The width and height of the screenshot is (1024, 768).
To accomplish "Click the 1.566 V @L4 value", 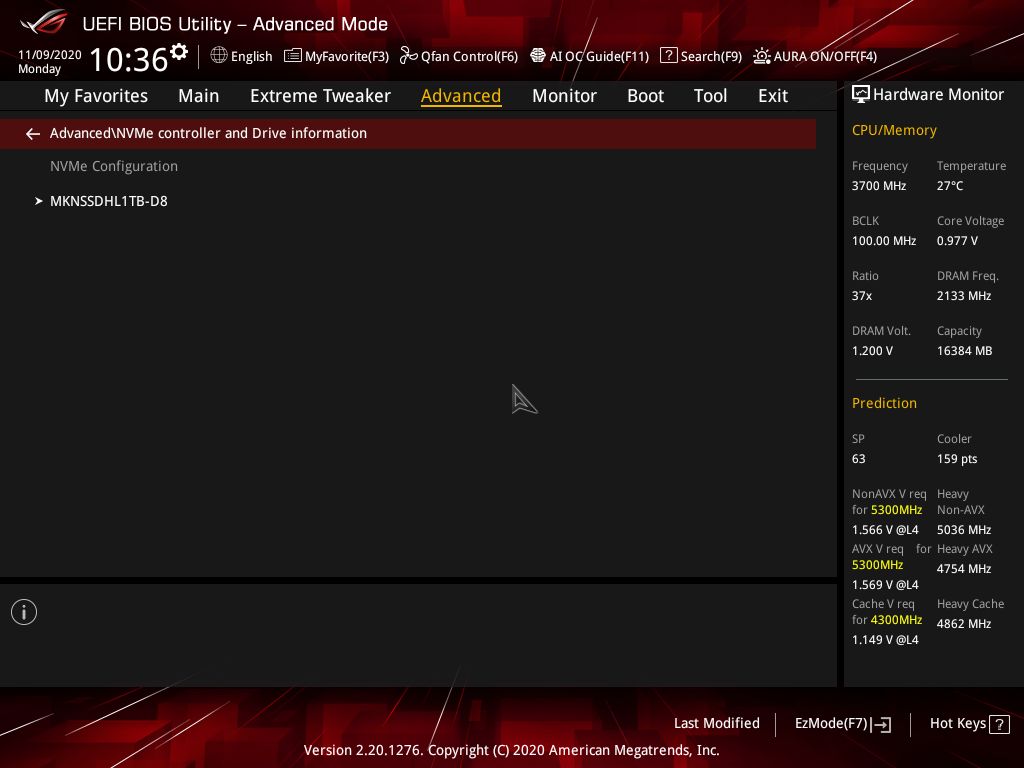I will coord(885,530).
